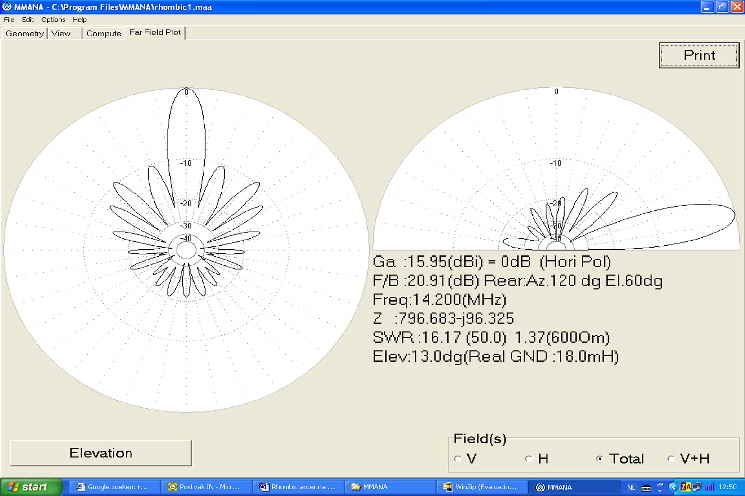The width and height of the screenshot is (745, 496).
Task: Close the MMANA window
Action: point(737,7)
